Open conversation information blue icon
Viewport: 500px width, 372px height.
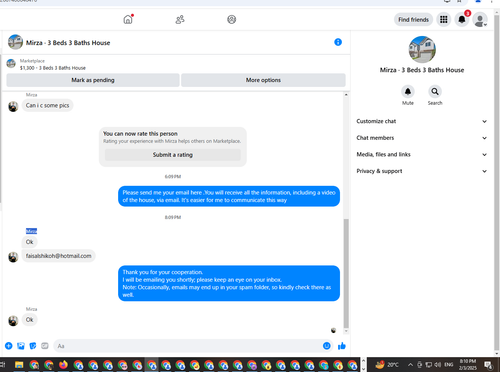(x=338, y=42)
